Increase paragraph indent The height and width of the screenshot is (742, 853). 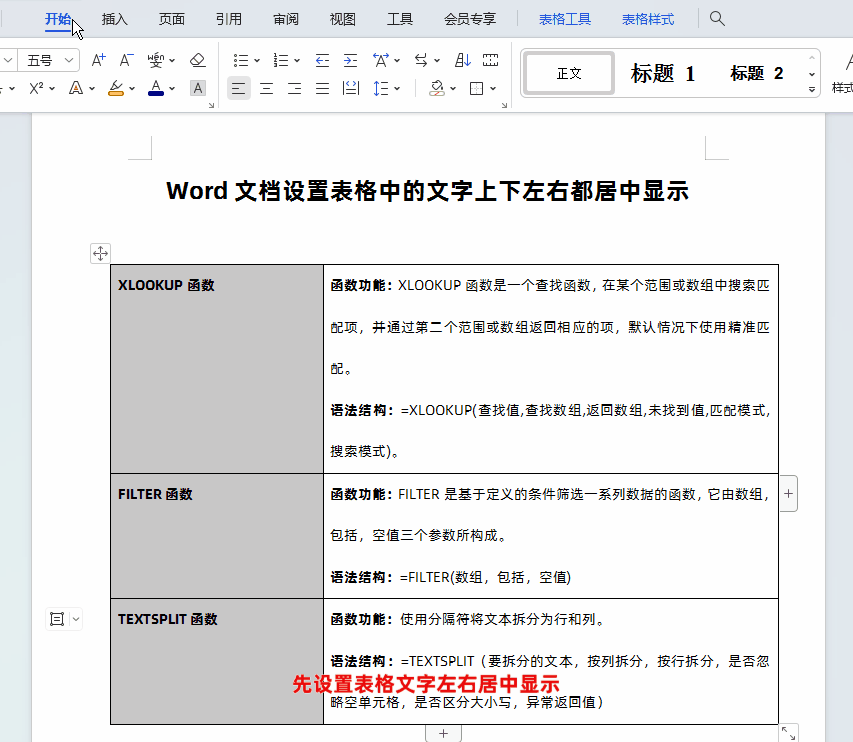[350, 60]
